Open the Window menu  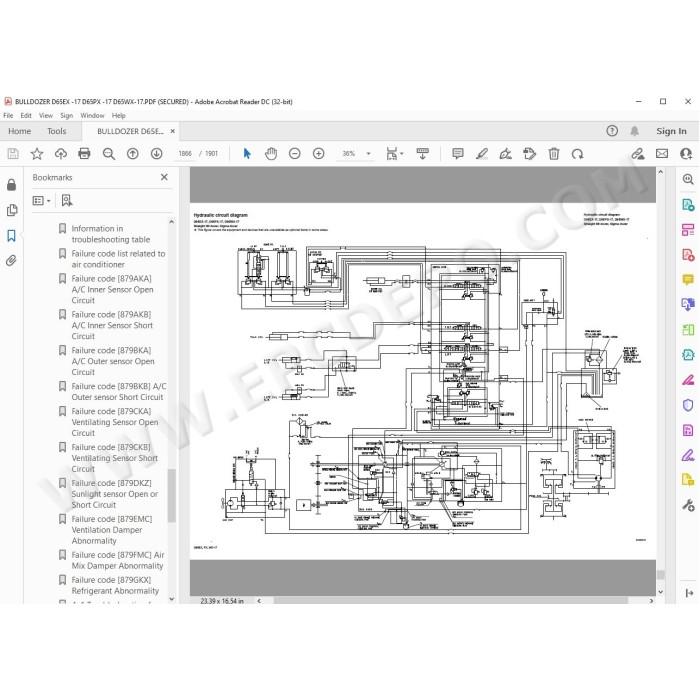tap(92, 115)
